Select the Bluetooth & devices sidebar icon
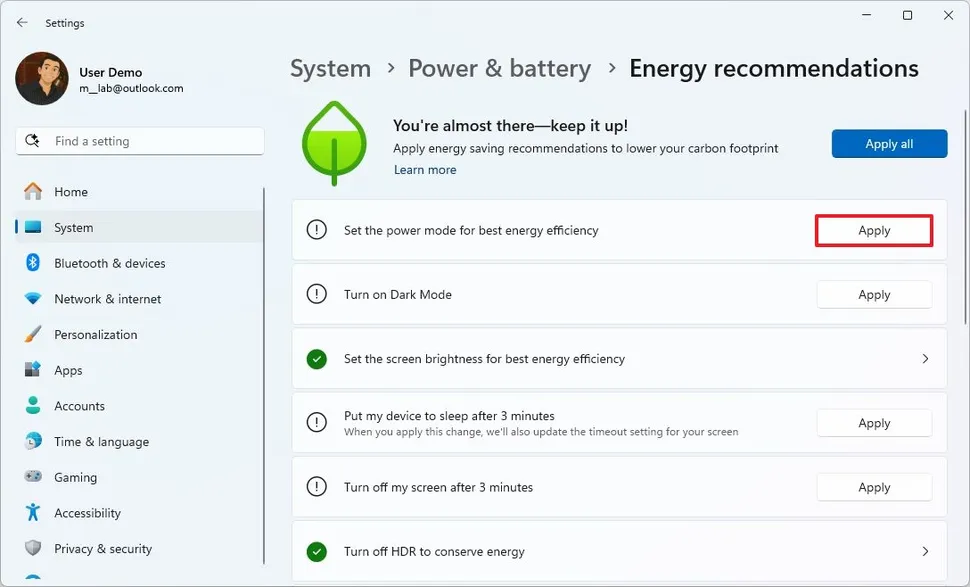This screenshot has width=970, height=587. (31, 263)
